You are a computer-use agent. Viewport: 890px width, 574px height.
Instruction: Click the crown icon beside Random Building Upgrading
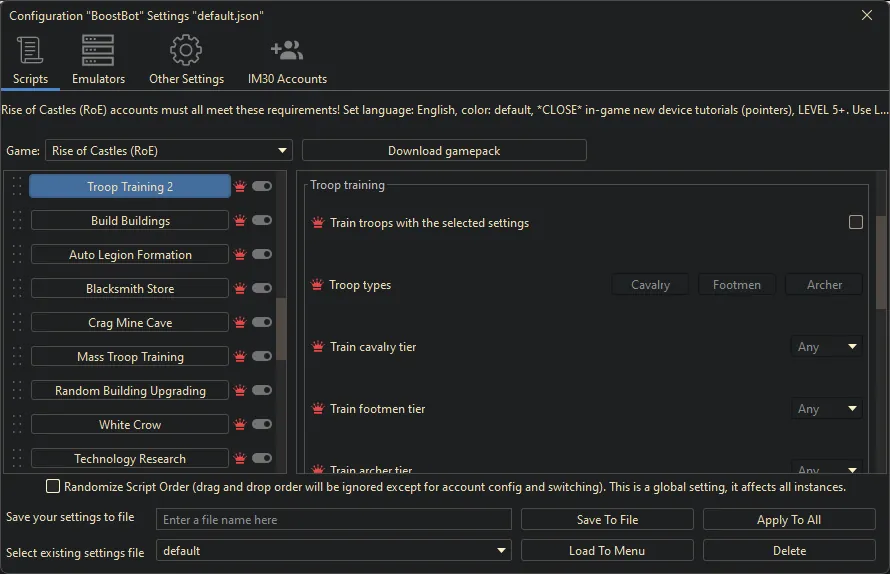(x=240, y=391)
